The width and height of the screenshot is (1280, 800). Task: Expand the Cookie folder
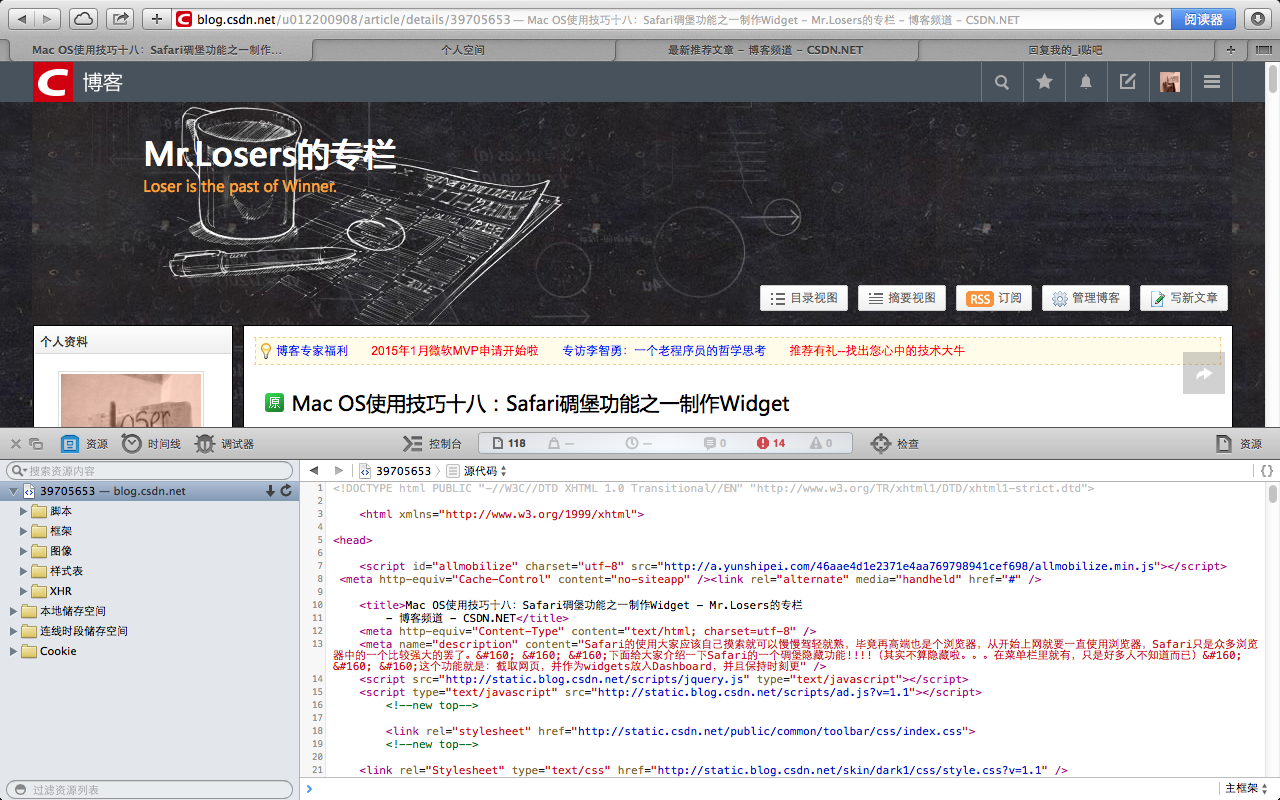point(14,651)
